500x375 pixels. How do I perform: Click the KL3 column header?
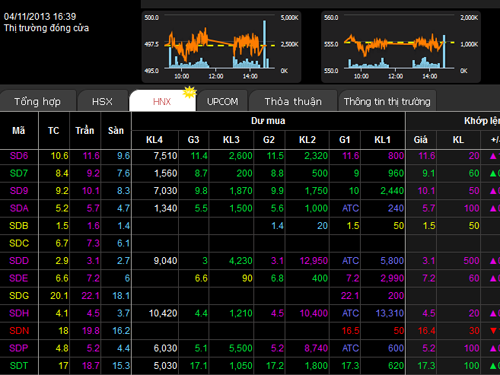231,140
